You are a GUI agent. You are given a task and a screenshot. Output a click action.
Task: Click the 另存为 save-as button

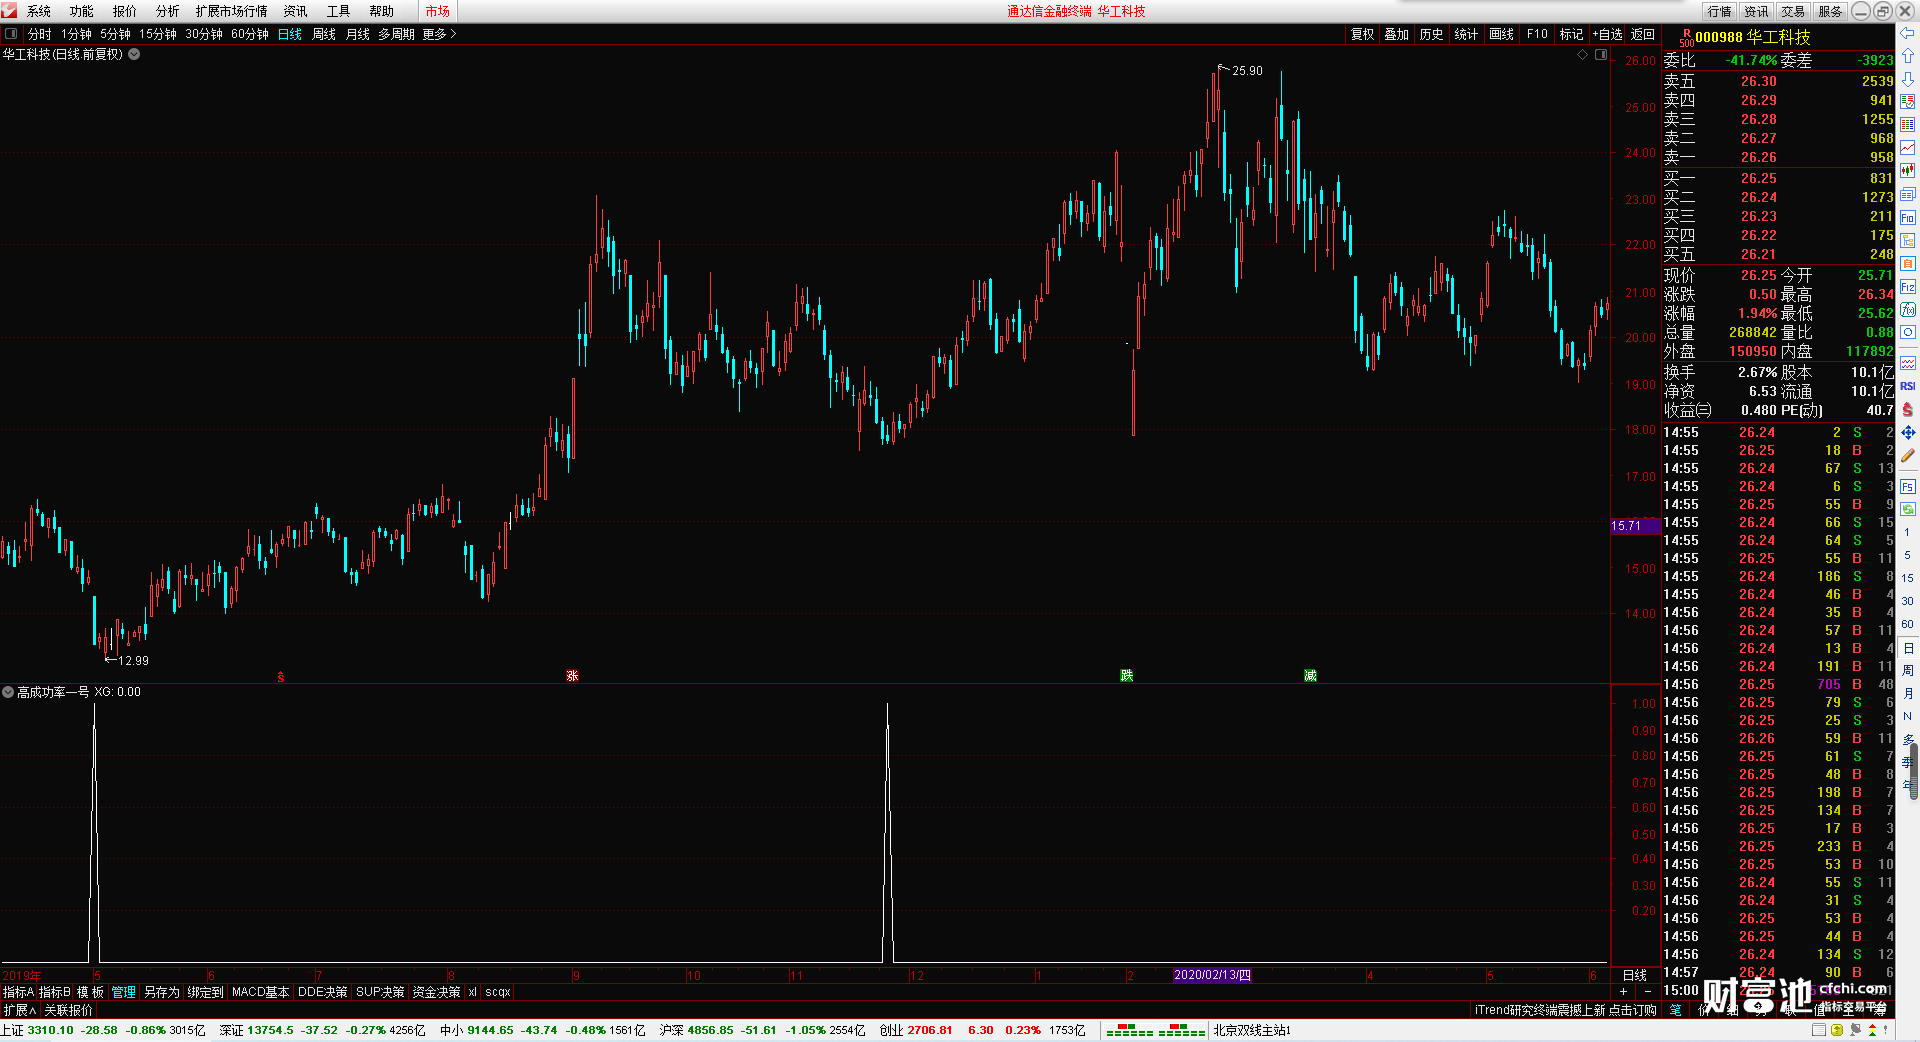coord(162,992)
